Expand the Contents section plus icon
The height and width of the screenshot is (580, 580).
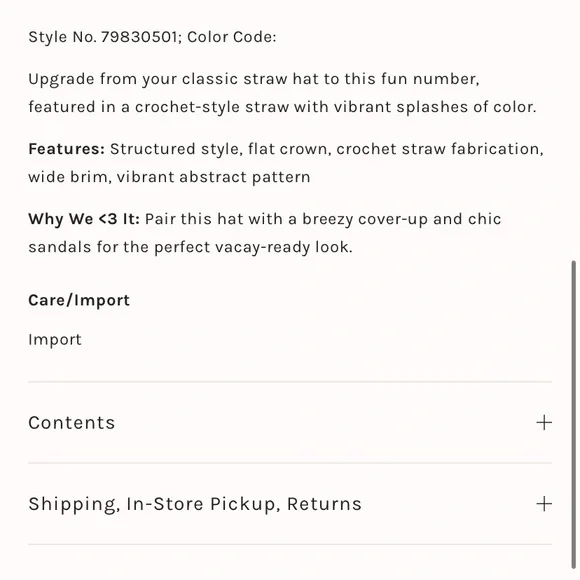pos(544,422)
